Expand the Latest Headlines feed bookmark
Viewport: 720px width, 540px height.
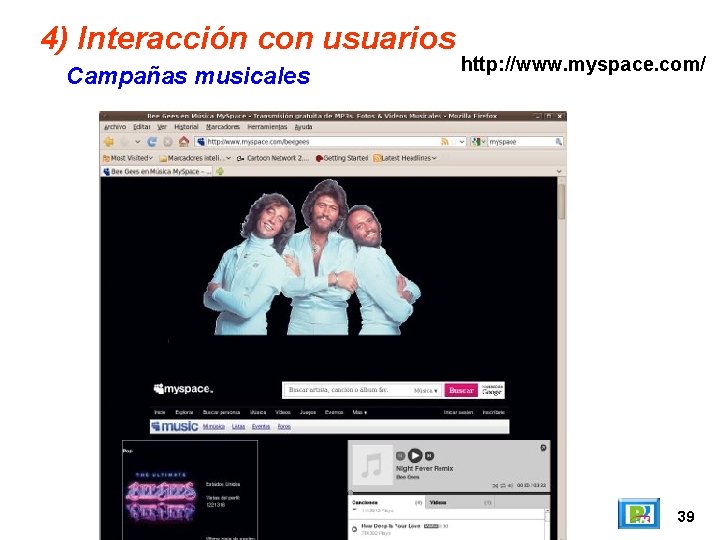tap(405, 158)
